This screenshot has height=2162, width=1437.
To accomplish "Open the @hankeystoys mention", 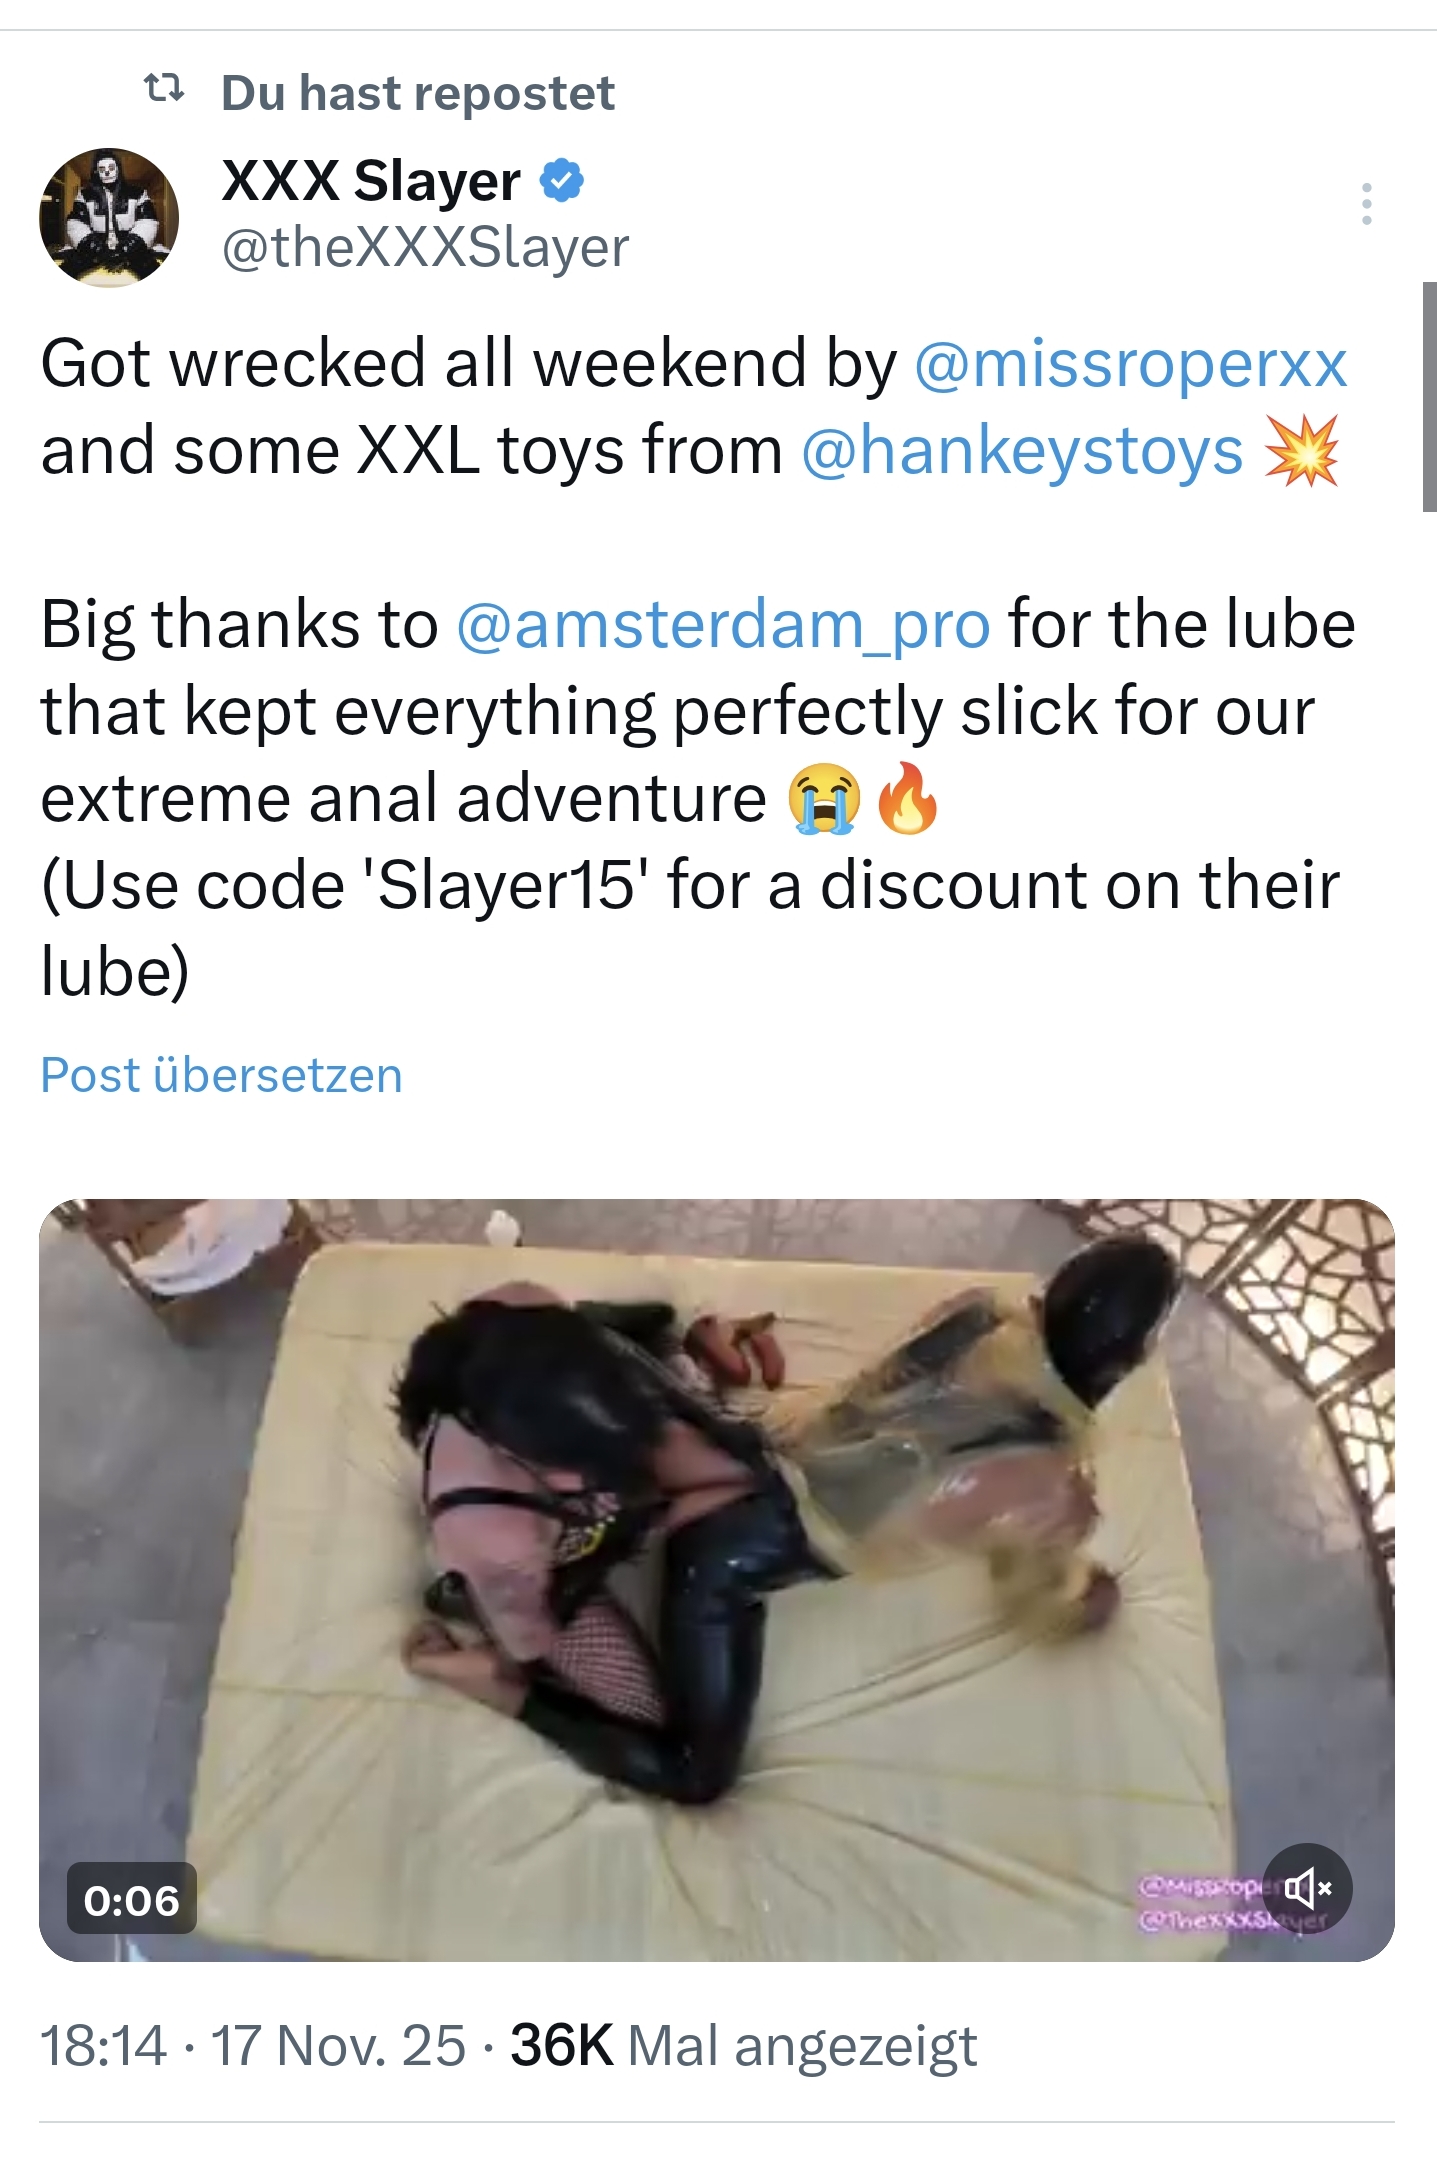I will click(1022, 451).
